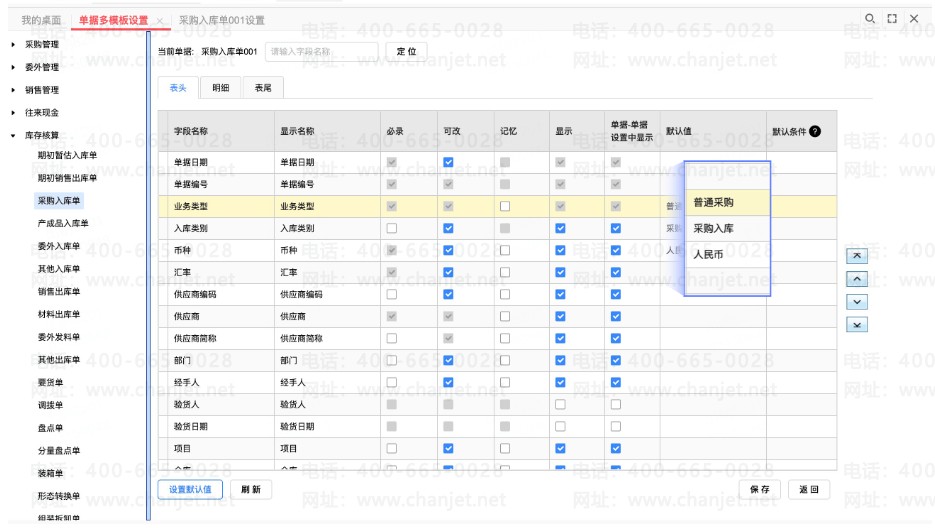Open 期初暂估入库单 in the tree
This screenshot has height=528, width=935.
(x=67, y=155)
